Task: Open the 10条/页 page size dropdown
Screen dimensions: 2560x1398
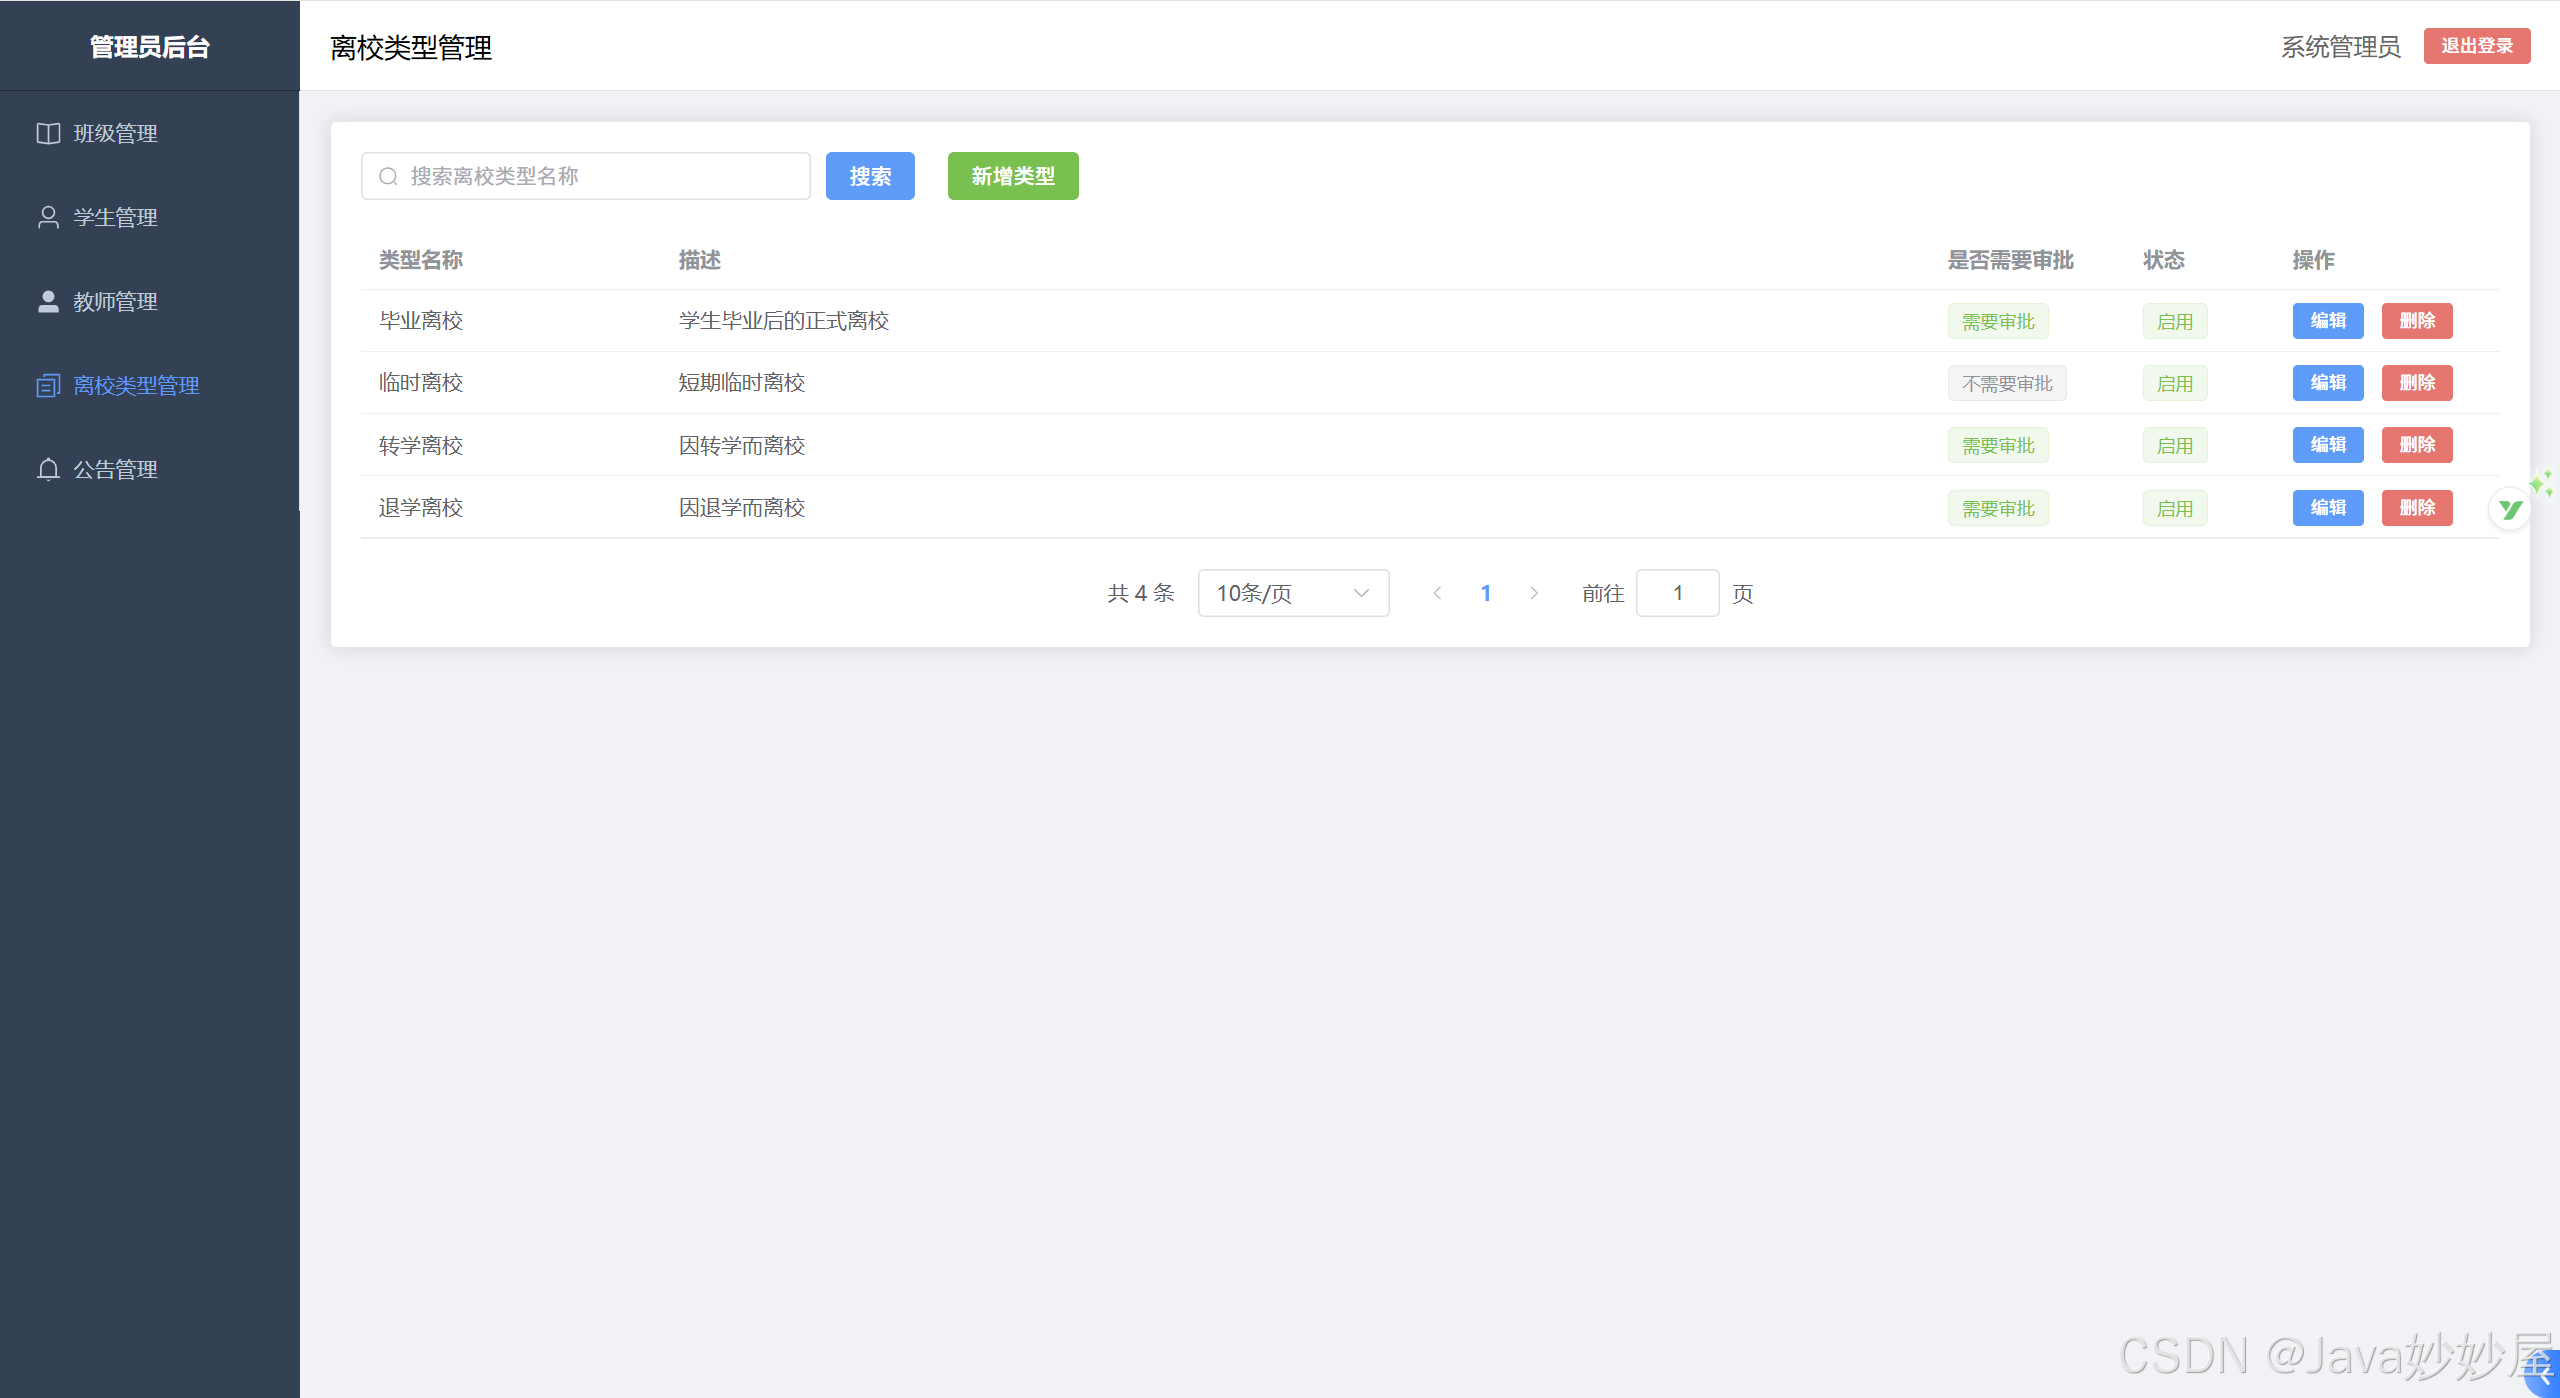Action: 1293,593
